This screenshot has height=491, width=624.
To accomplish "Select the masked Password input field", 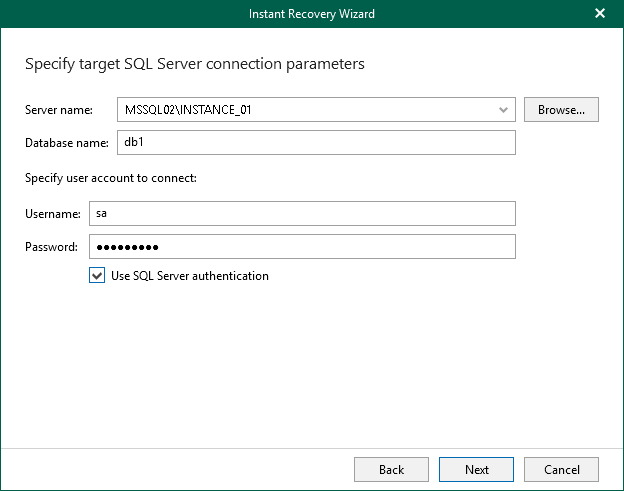I will pyautogui.click(x=301, y=247).
